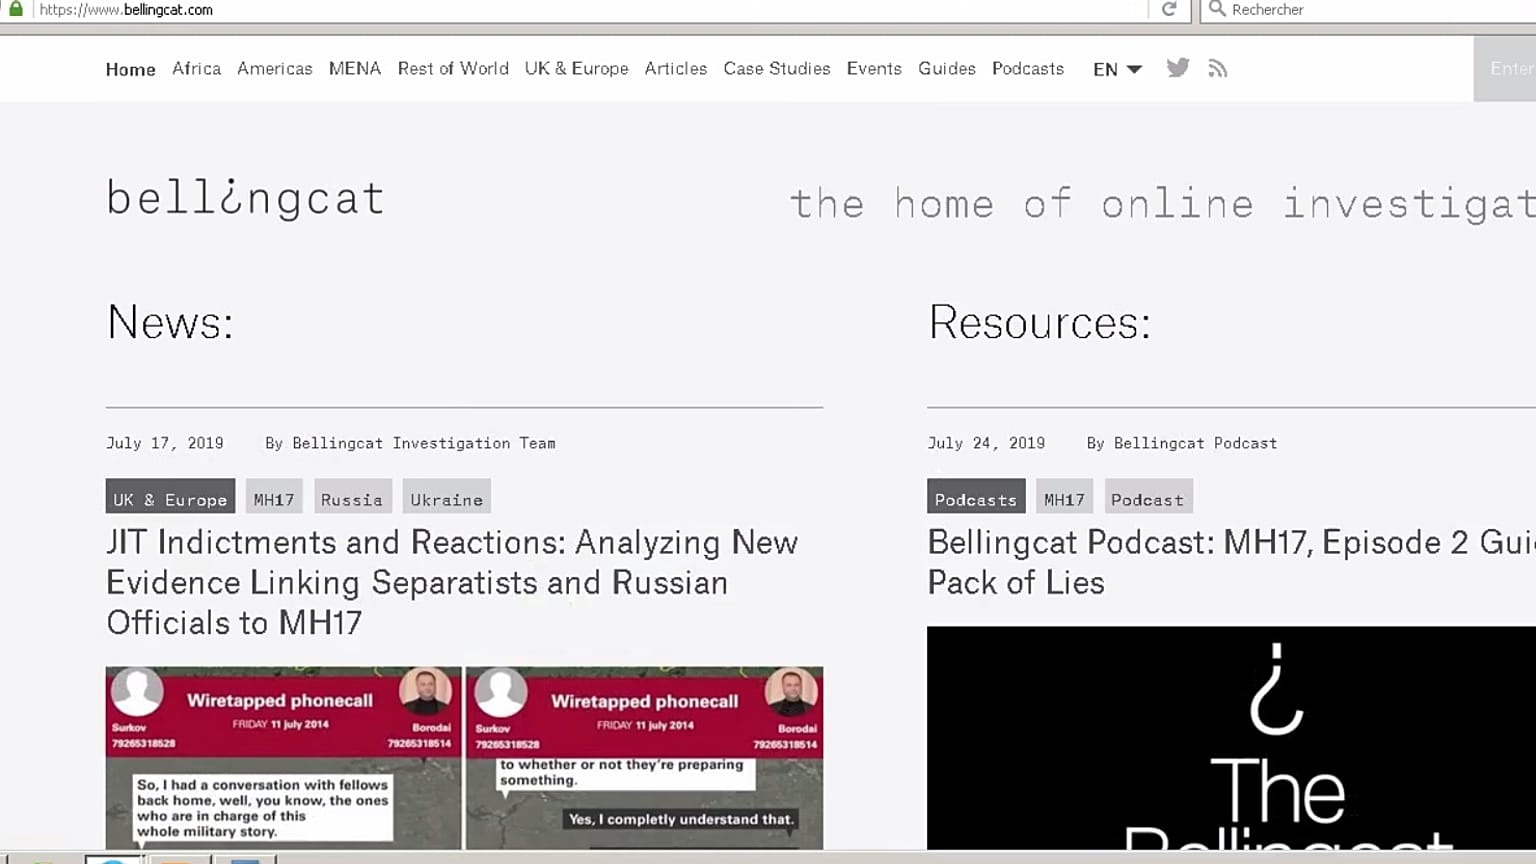Select the Ukraine tag

pos(446,497)
